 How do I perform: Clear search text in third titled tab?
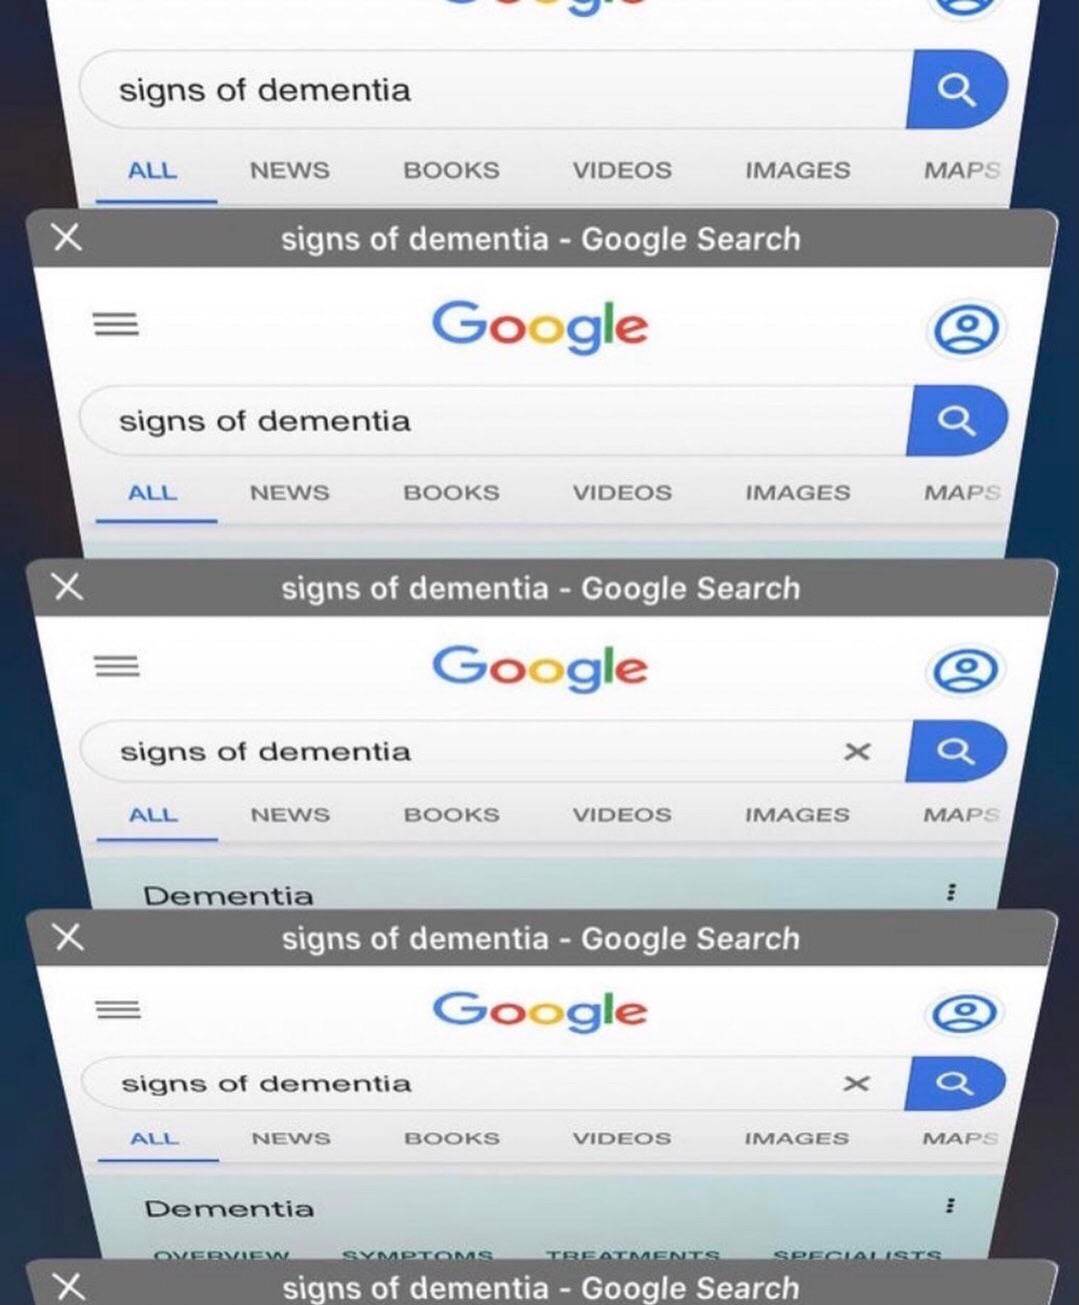click(856, 1083)
